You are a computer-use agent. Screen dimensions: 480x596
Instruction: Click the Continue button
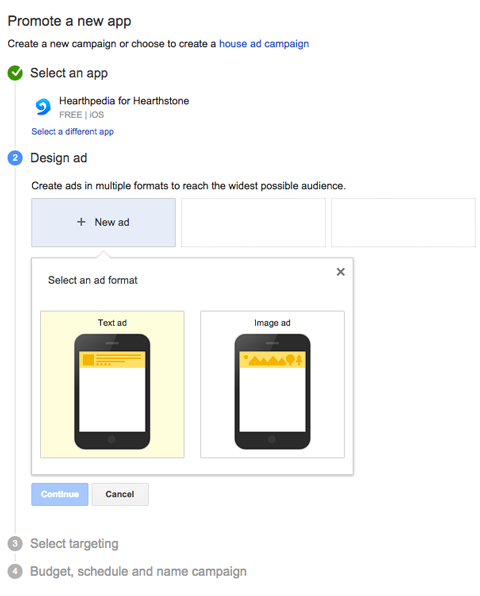click(x=60, y=494)
